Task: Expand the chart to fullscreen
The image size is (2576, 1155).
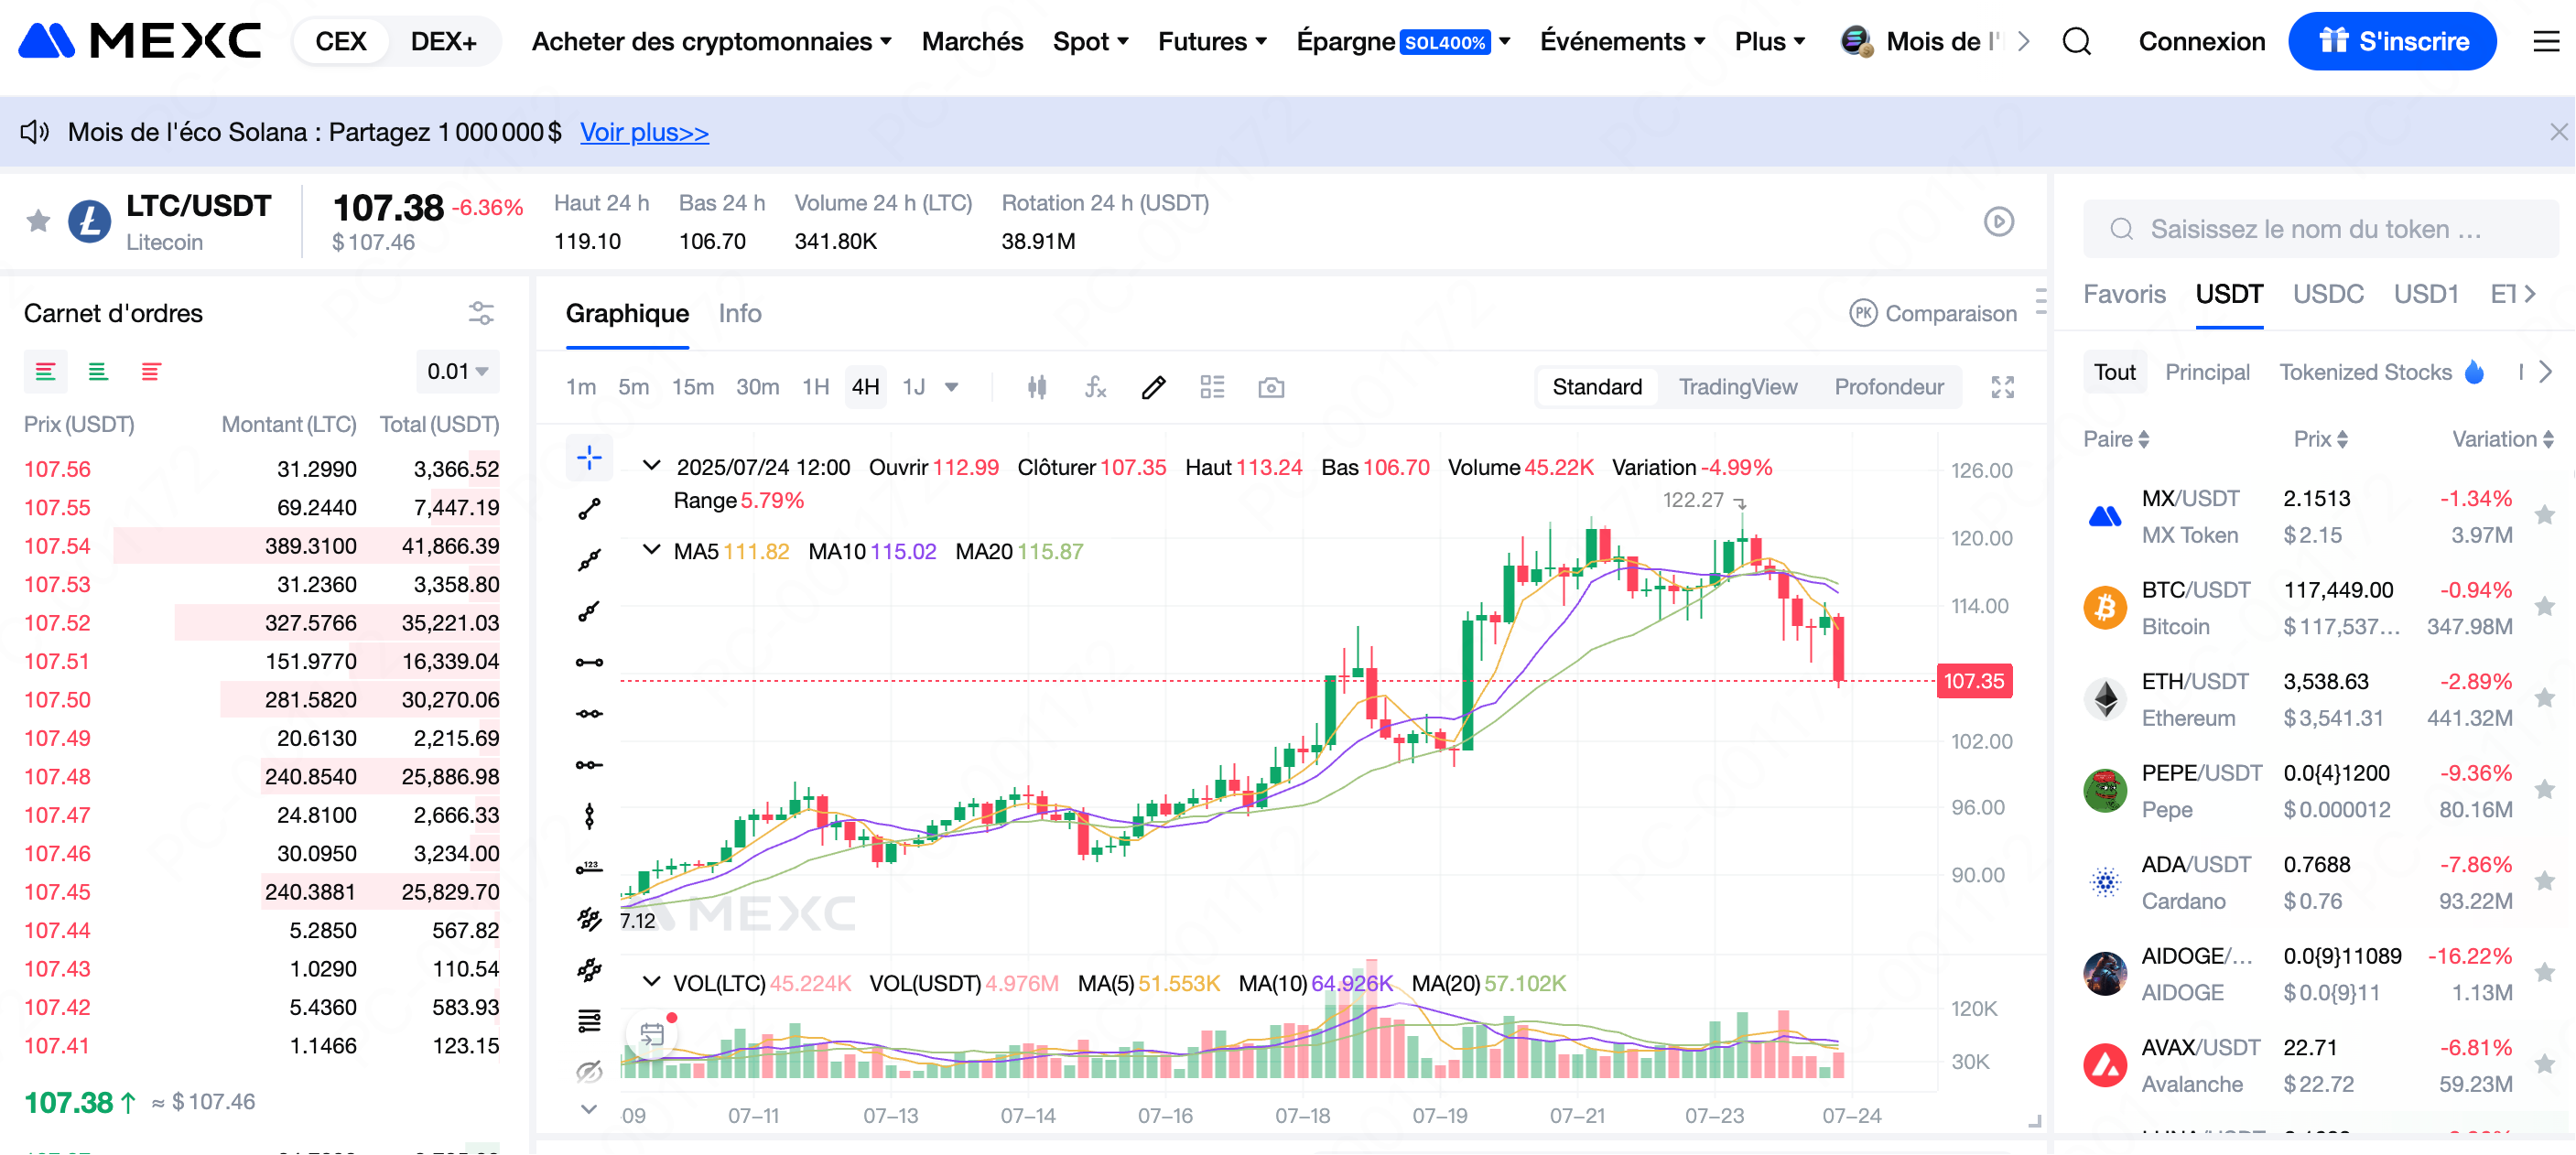Action: [2002, 387]
